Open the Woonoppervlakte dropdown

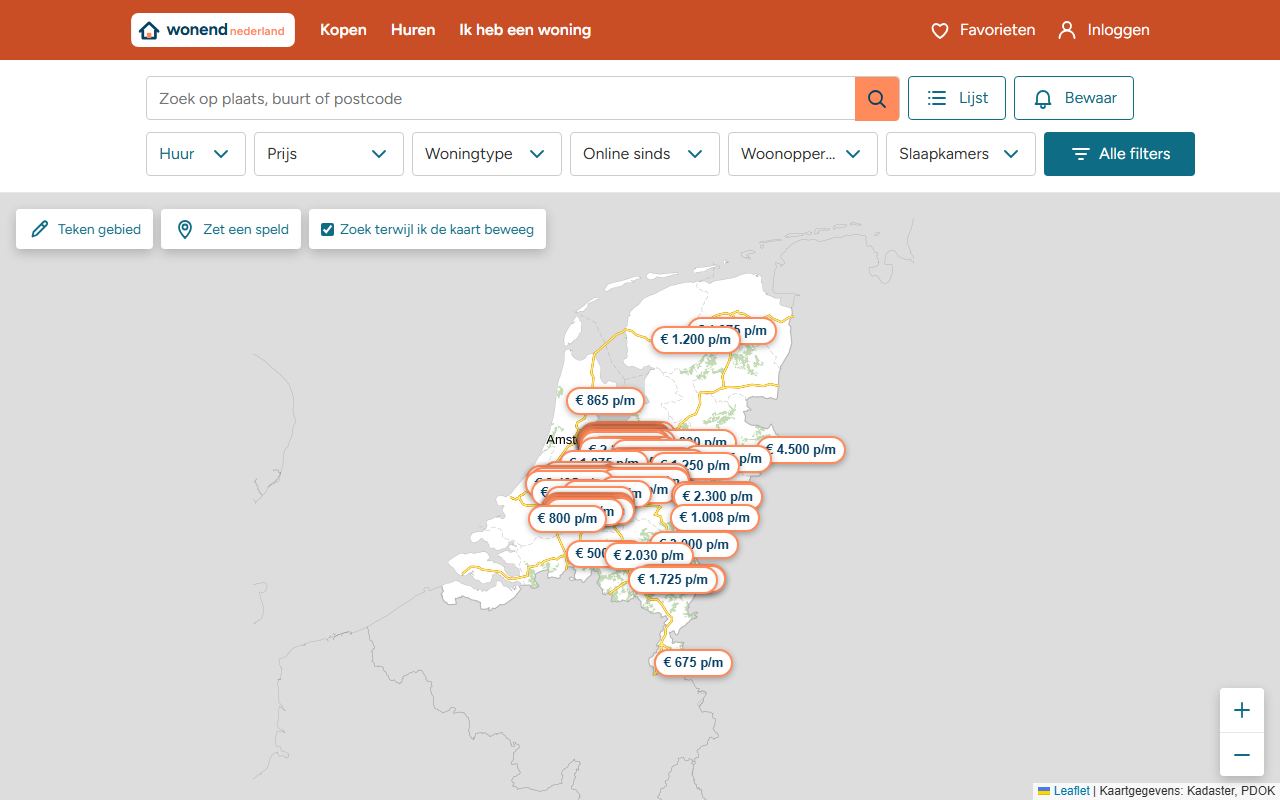(x=803, y=154)
